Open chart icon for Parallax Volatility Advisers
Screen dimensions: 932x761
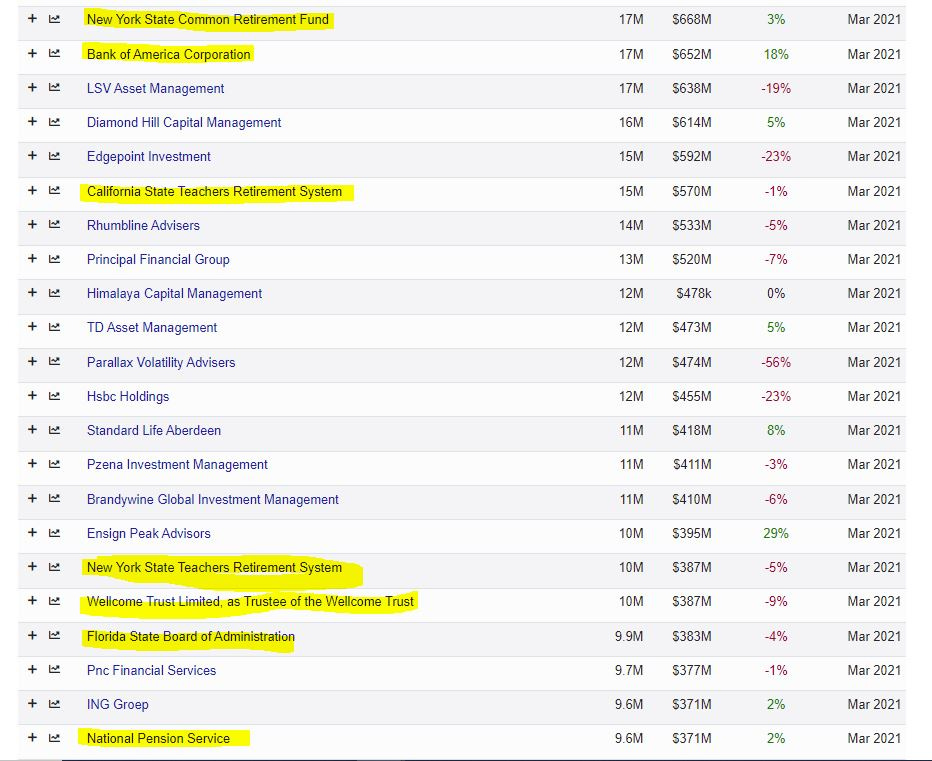54,361
